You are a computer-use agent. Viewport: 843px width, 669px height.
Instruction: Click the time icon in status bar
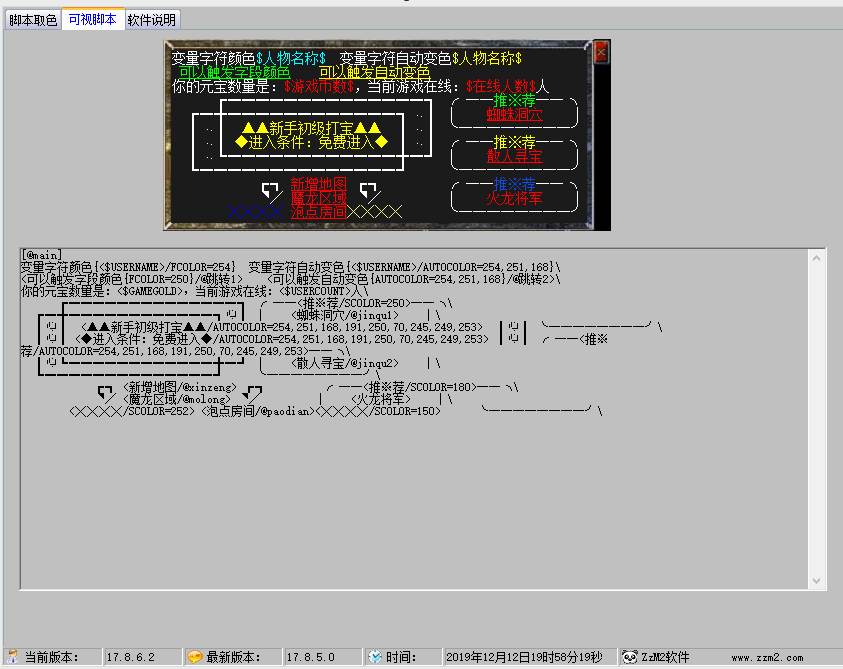click(x=375, y=657)
